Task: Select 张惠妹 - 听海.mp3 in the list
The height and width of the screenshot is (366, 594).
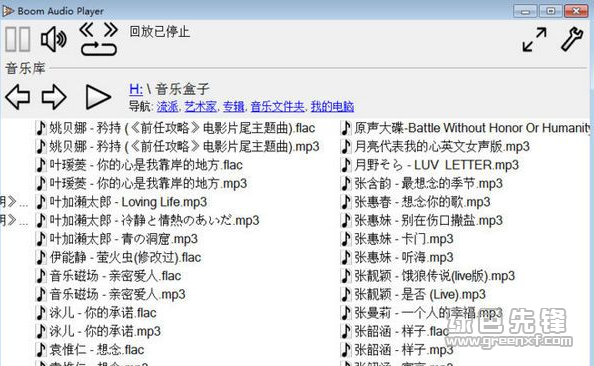Action: click(x=397, y=258)
